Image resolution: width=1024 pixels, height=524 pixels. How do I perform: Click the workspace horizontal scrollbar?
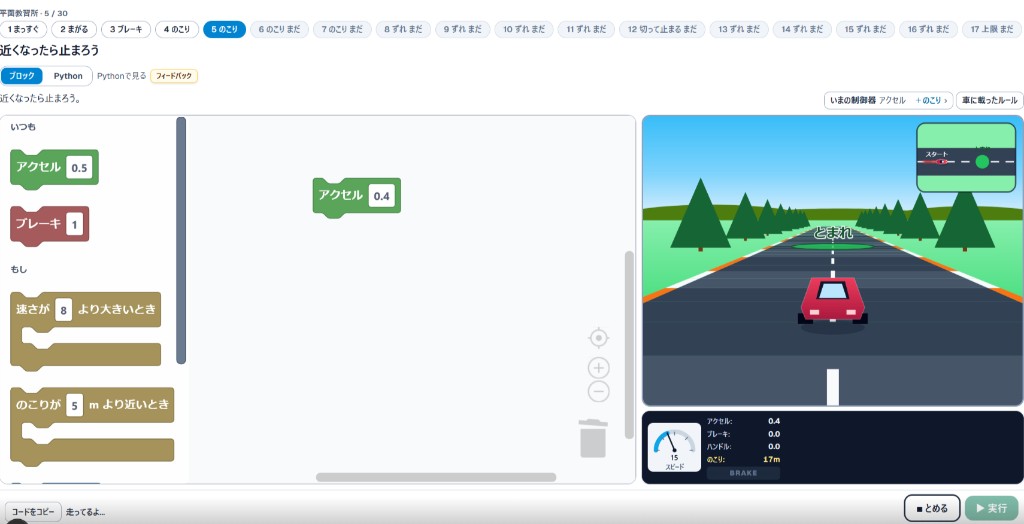tap(436, 478)
